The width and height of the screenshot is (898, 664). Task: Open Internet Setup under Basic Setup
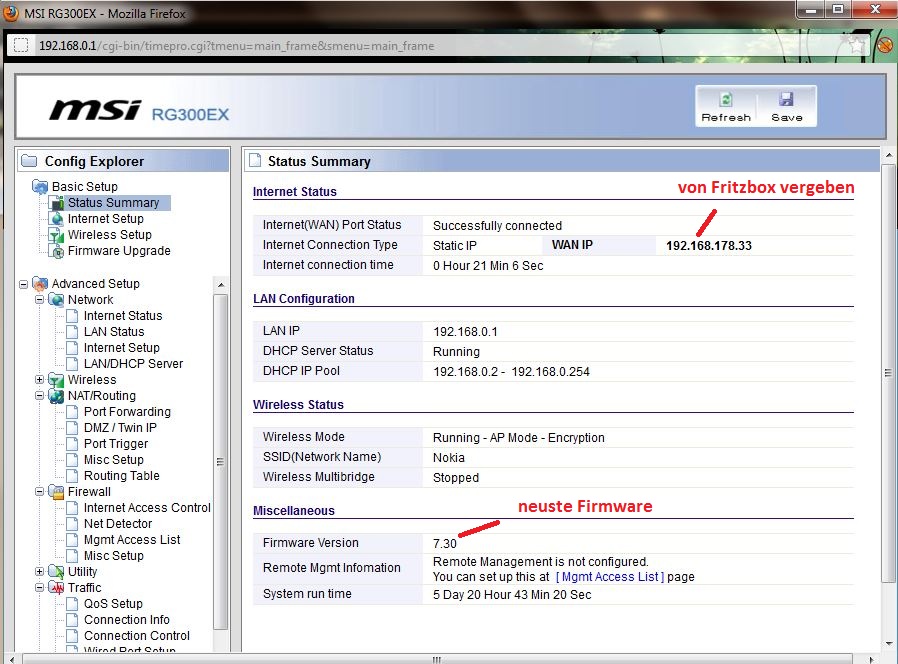[x=105, y=219]
